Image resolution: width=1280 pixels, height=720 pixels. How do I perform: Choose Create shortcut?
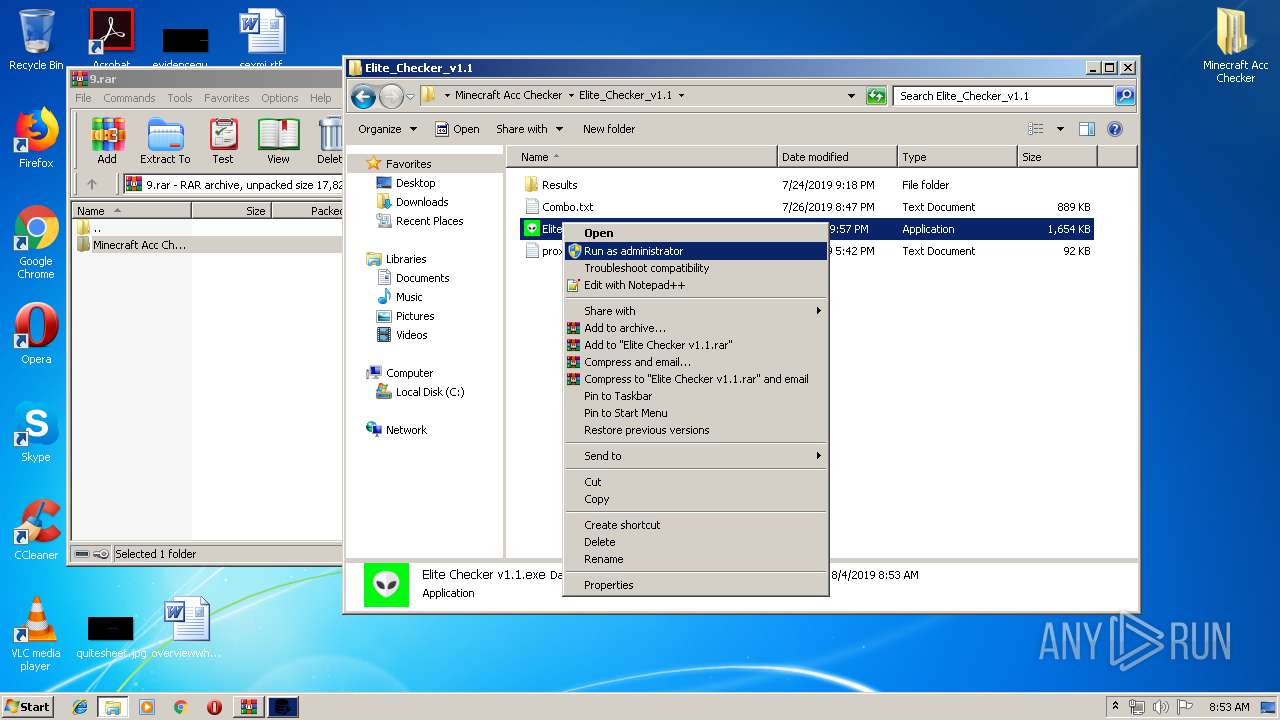click(696, 525)
